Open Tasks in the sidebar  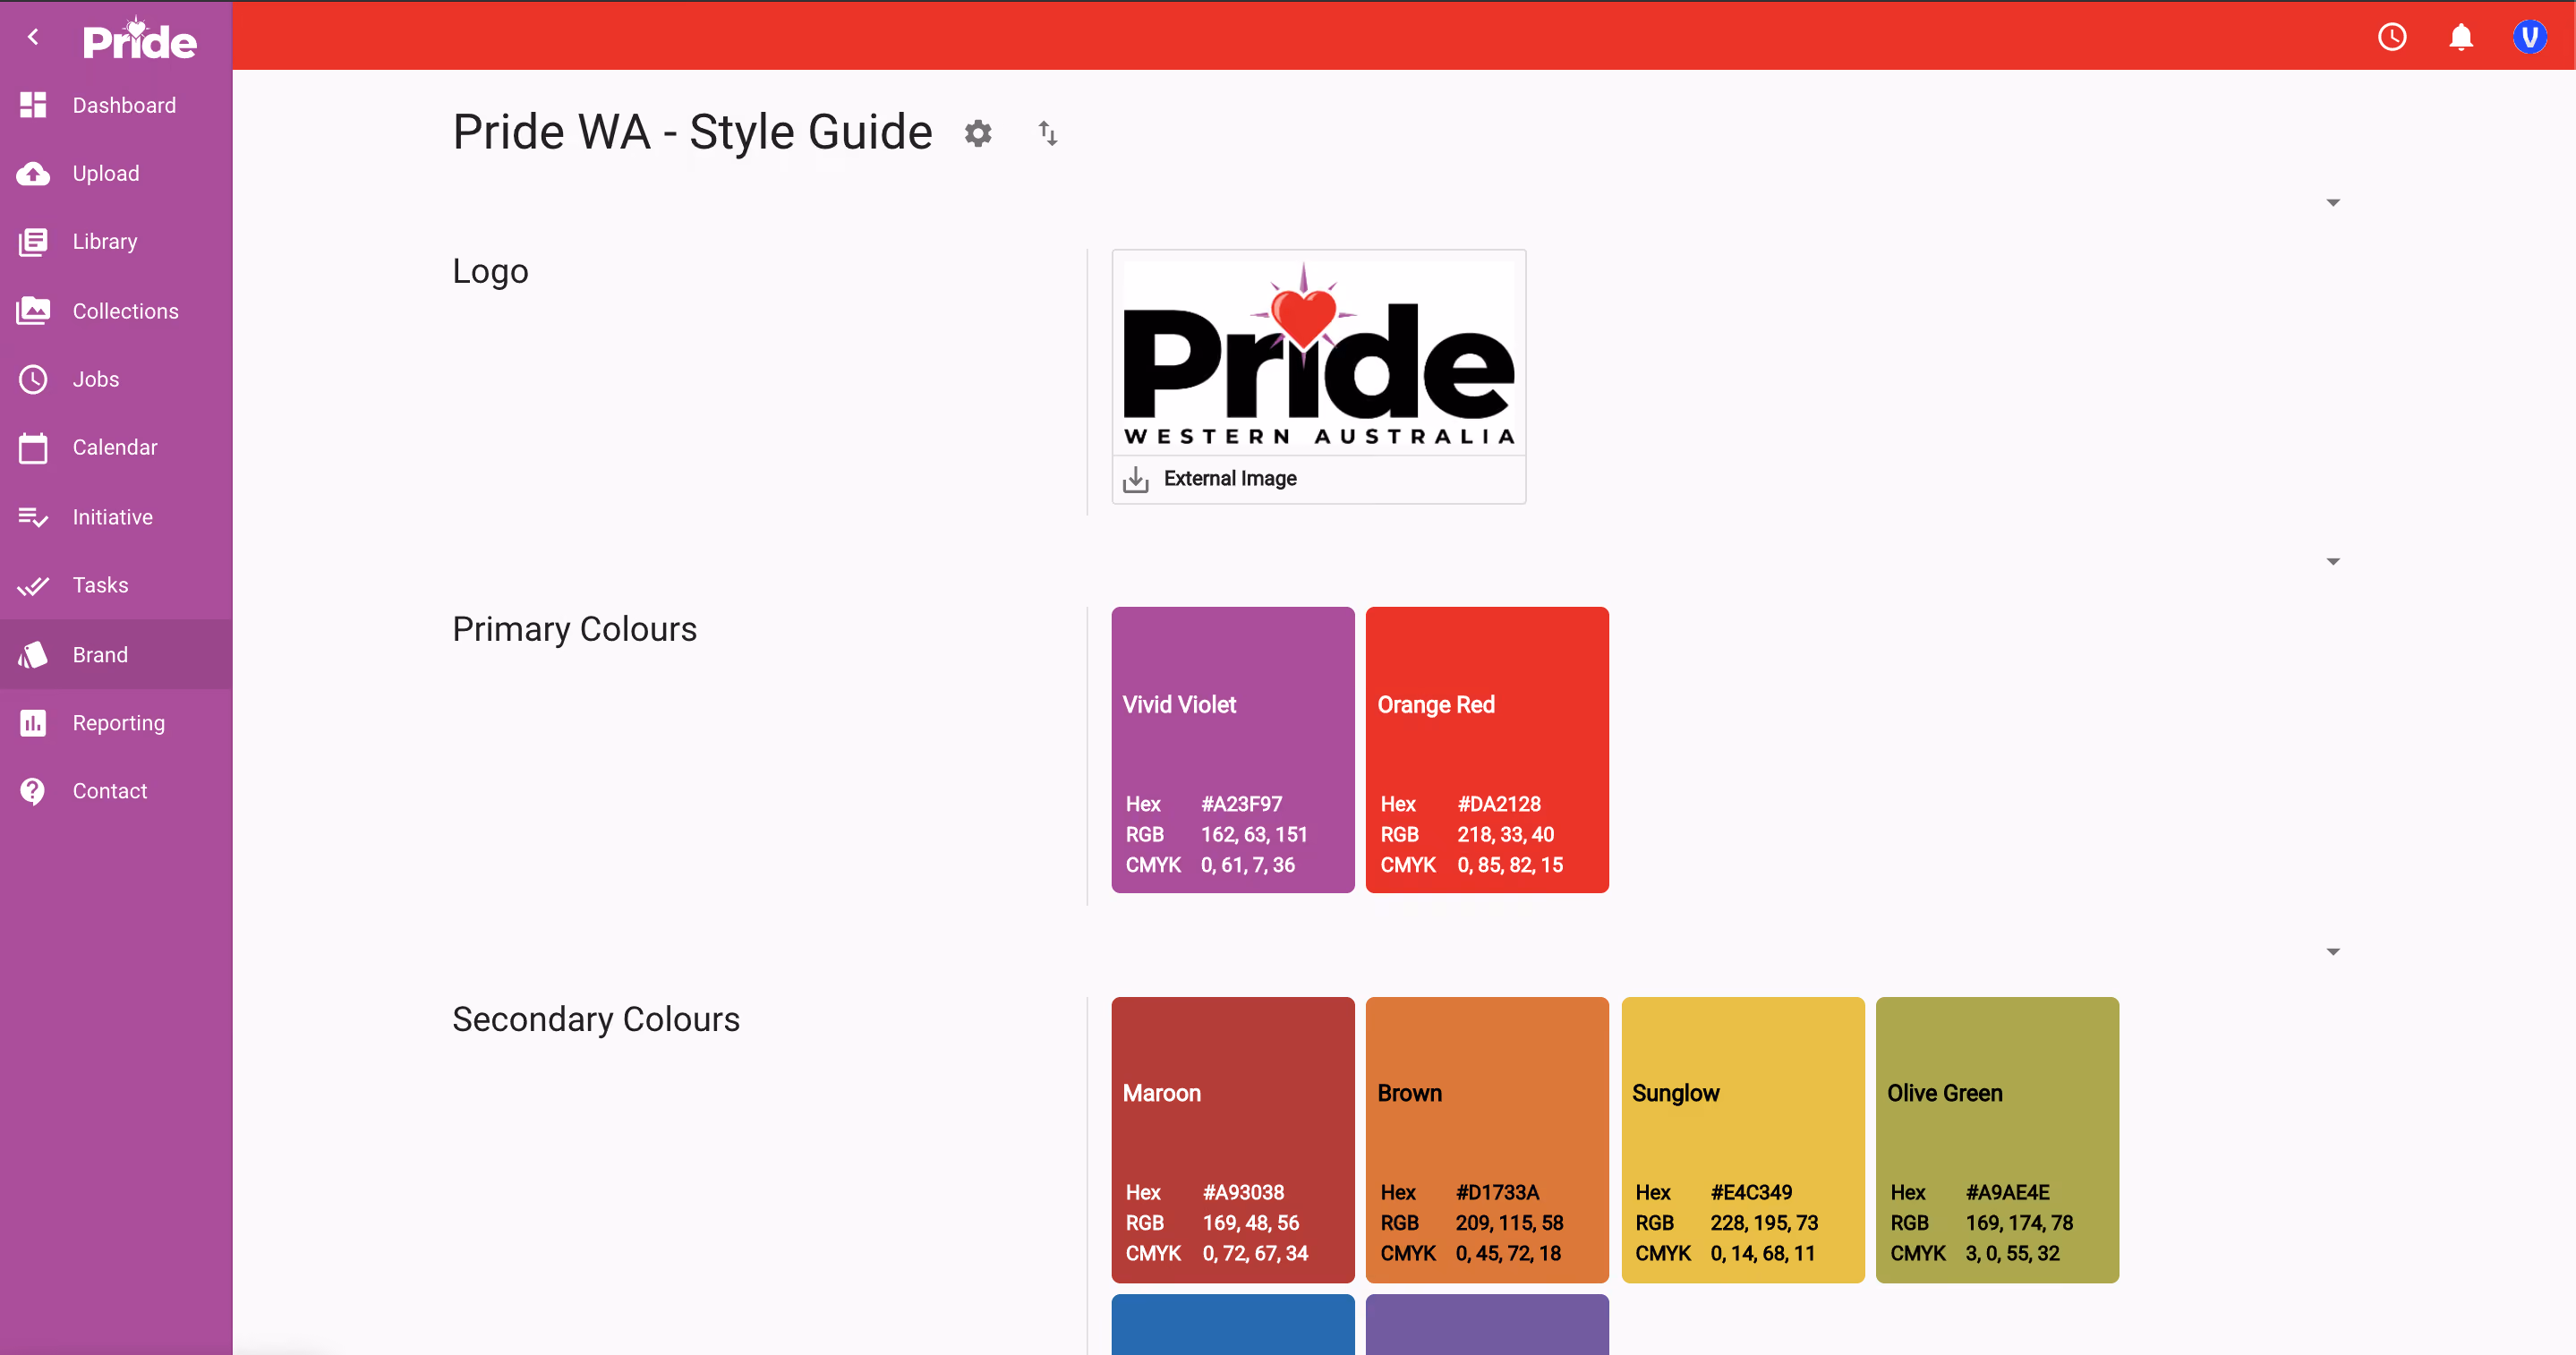click(x=116, y=585)
